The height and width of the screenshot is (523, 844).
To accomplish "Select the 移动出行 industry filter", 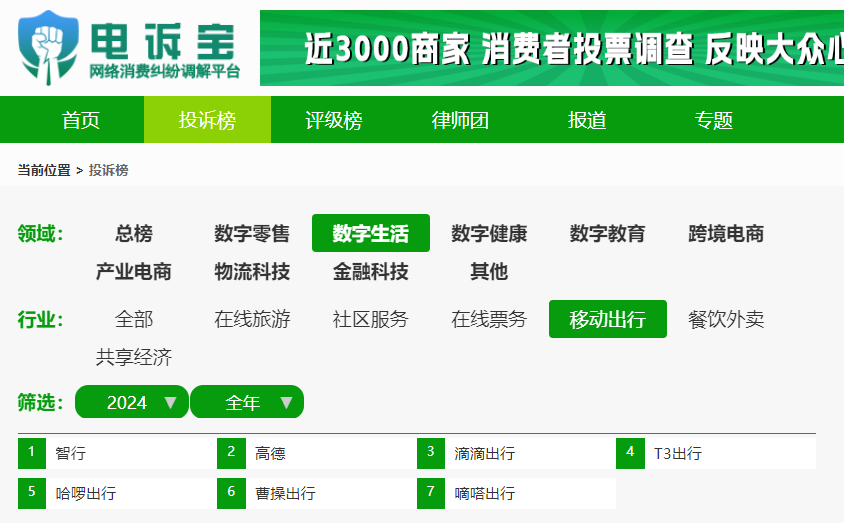I will 608,319.
